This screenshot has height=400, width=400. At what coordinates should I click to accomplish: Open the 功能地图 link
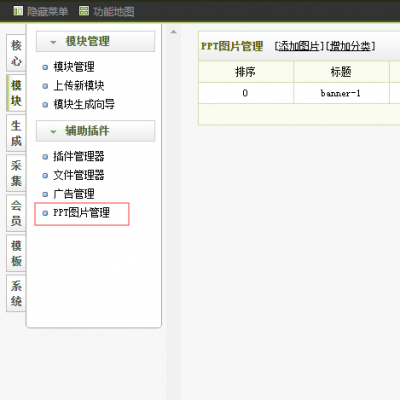pyautogui.click(x=114, y=12)
